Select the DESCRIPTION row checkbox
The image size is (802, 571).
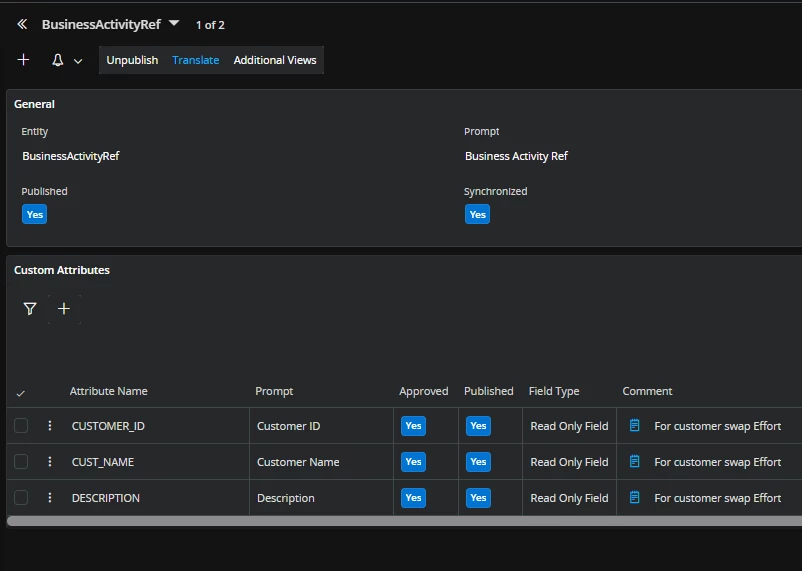[21, 498]
